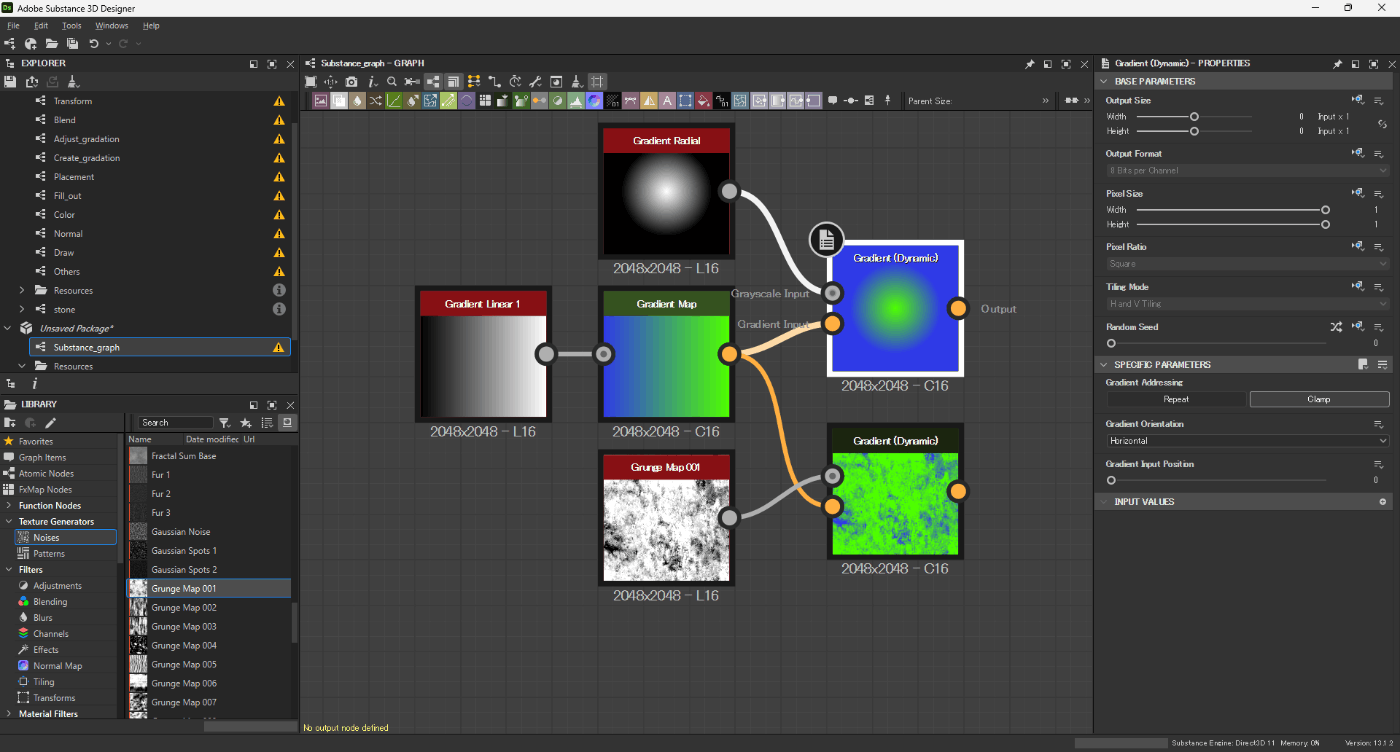Click the Random Seed shuffle icon
1400x752 pixels.
click(1336, 327)
